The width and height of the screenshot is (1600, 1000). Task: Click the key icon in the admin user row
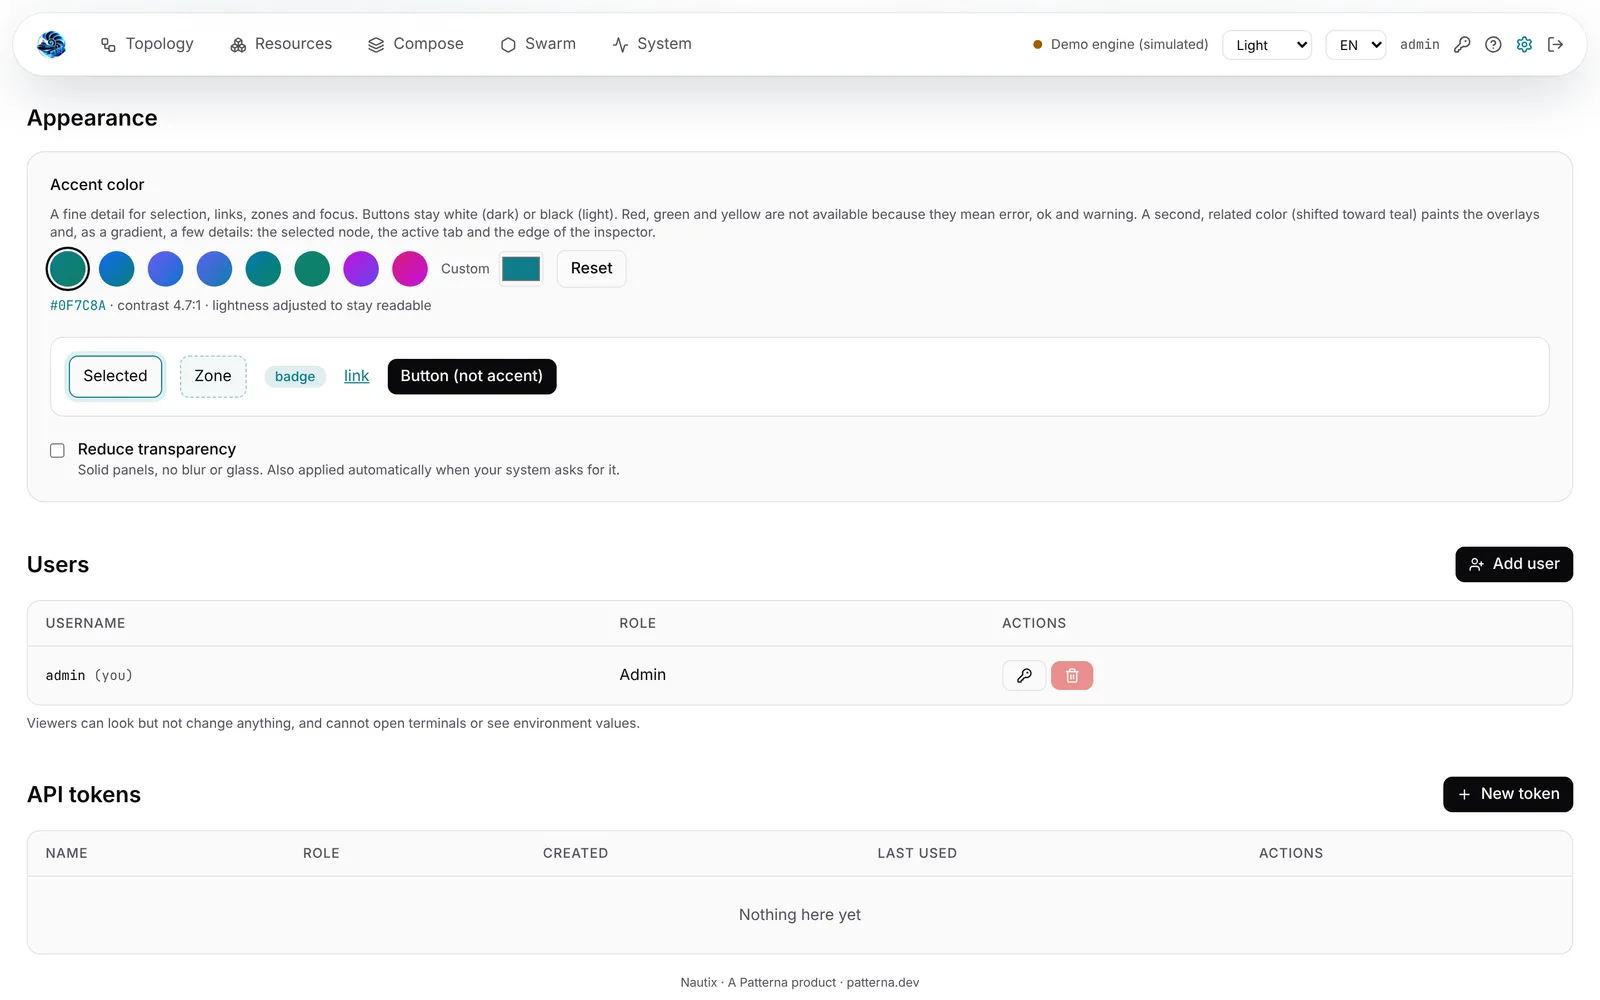point(1024,676)
